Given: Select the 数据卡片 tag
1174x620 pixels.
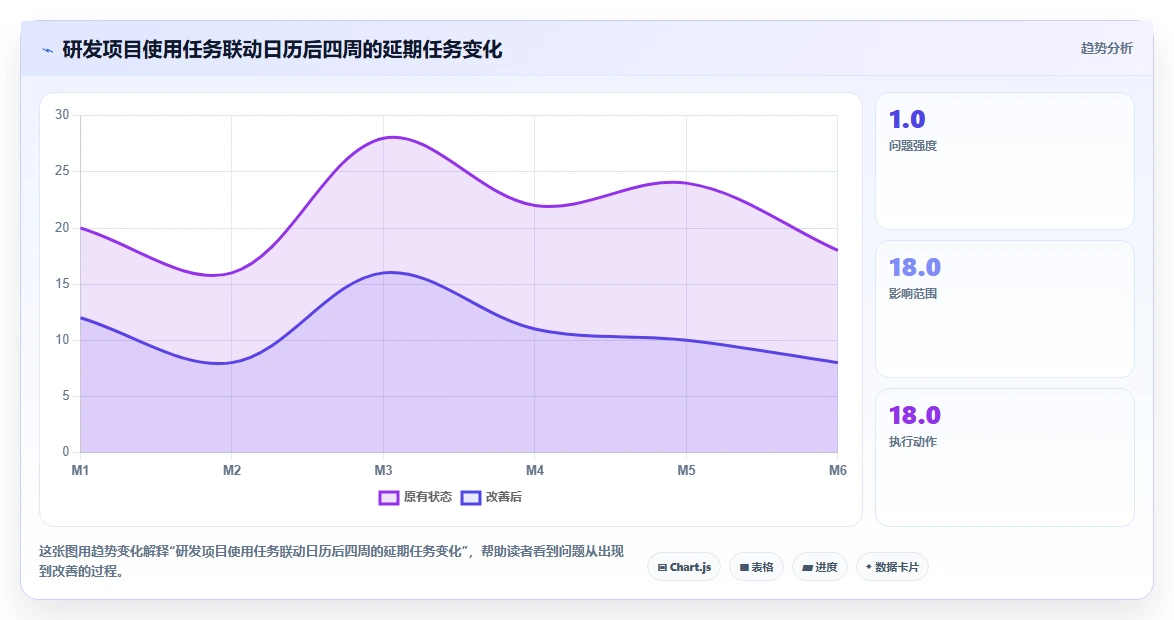Looking at the screenshot, I should point(892,567).
